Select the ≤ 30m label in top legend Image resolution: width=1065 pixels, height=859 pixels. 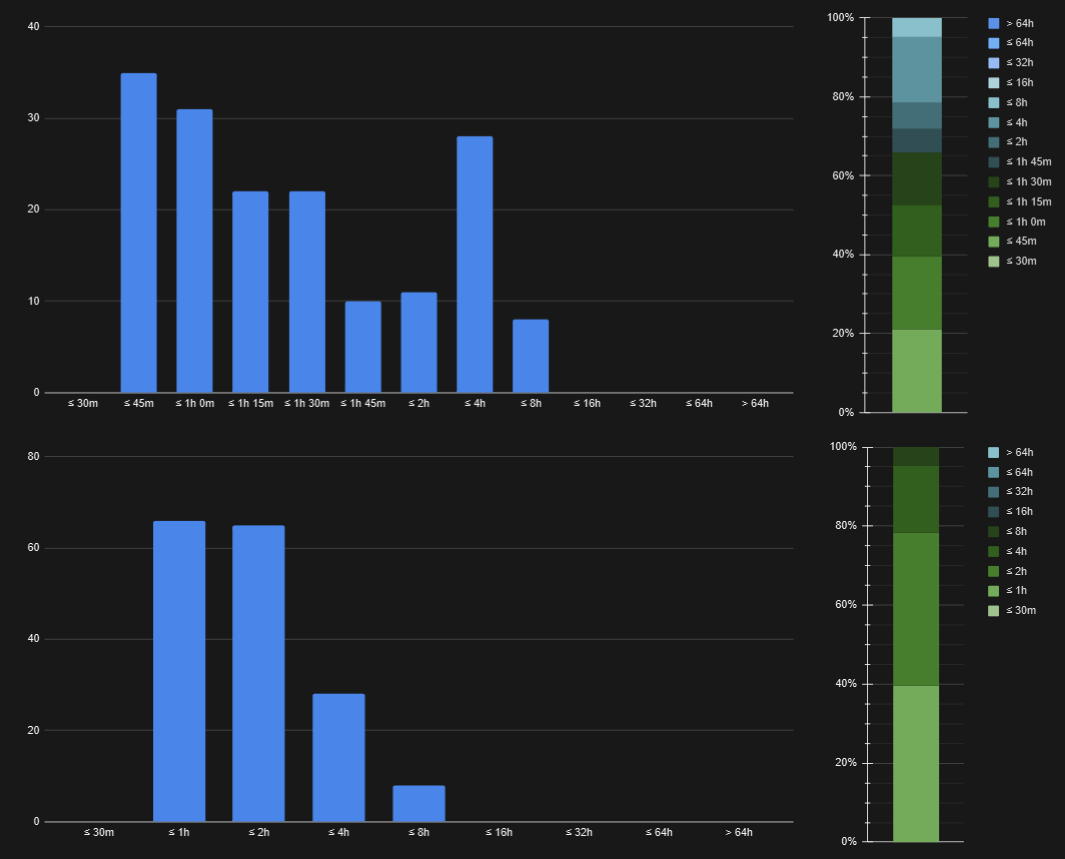(1021, 261)
